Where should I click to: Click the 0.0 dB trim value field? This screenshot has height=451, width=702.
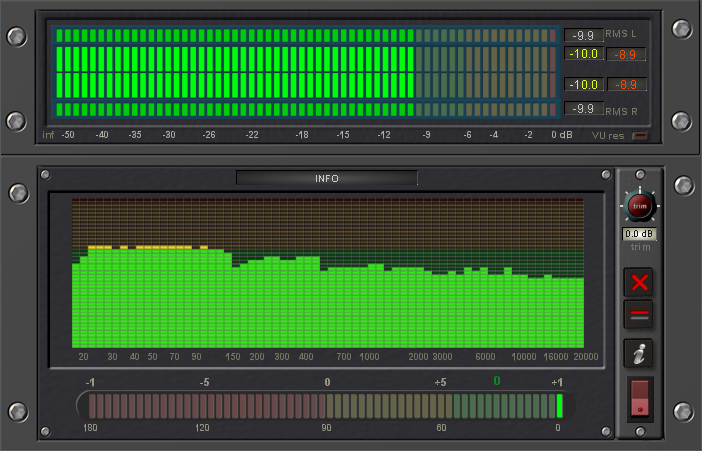[x=639, y=234]
